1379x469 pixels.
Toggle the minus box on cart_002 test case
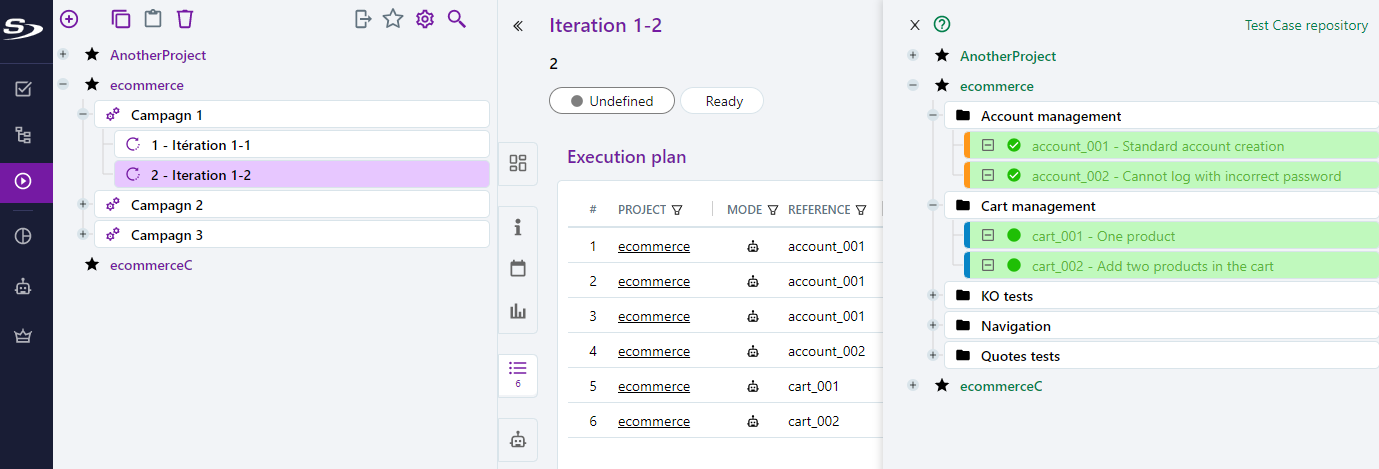(x=988, y=266)
